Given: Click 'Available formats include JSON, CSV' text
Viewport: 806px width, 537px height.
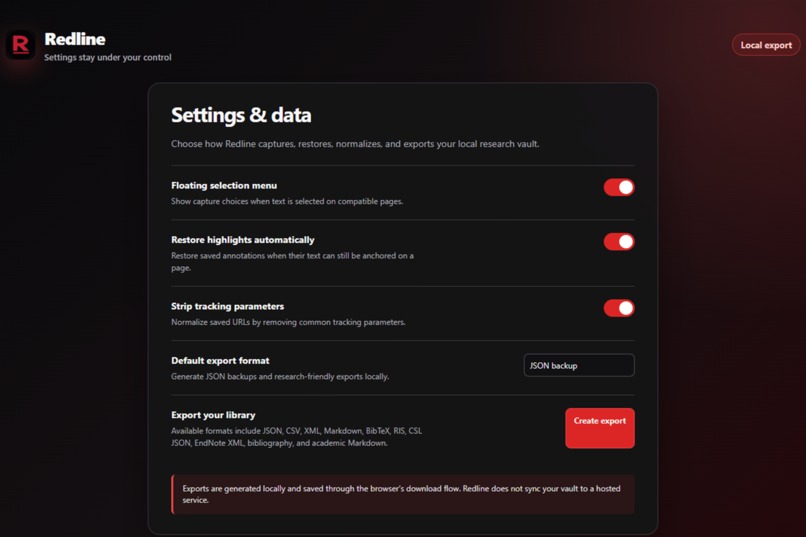Looking at the screenshot, I should (297, 437).
